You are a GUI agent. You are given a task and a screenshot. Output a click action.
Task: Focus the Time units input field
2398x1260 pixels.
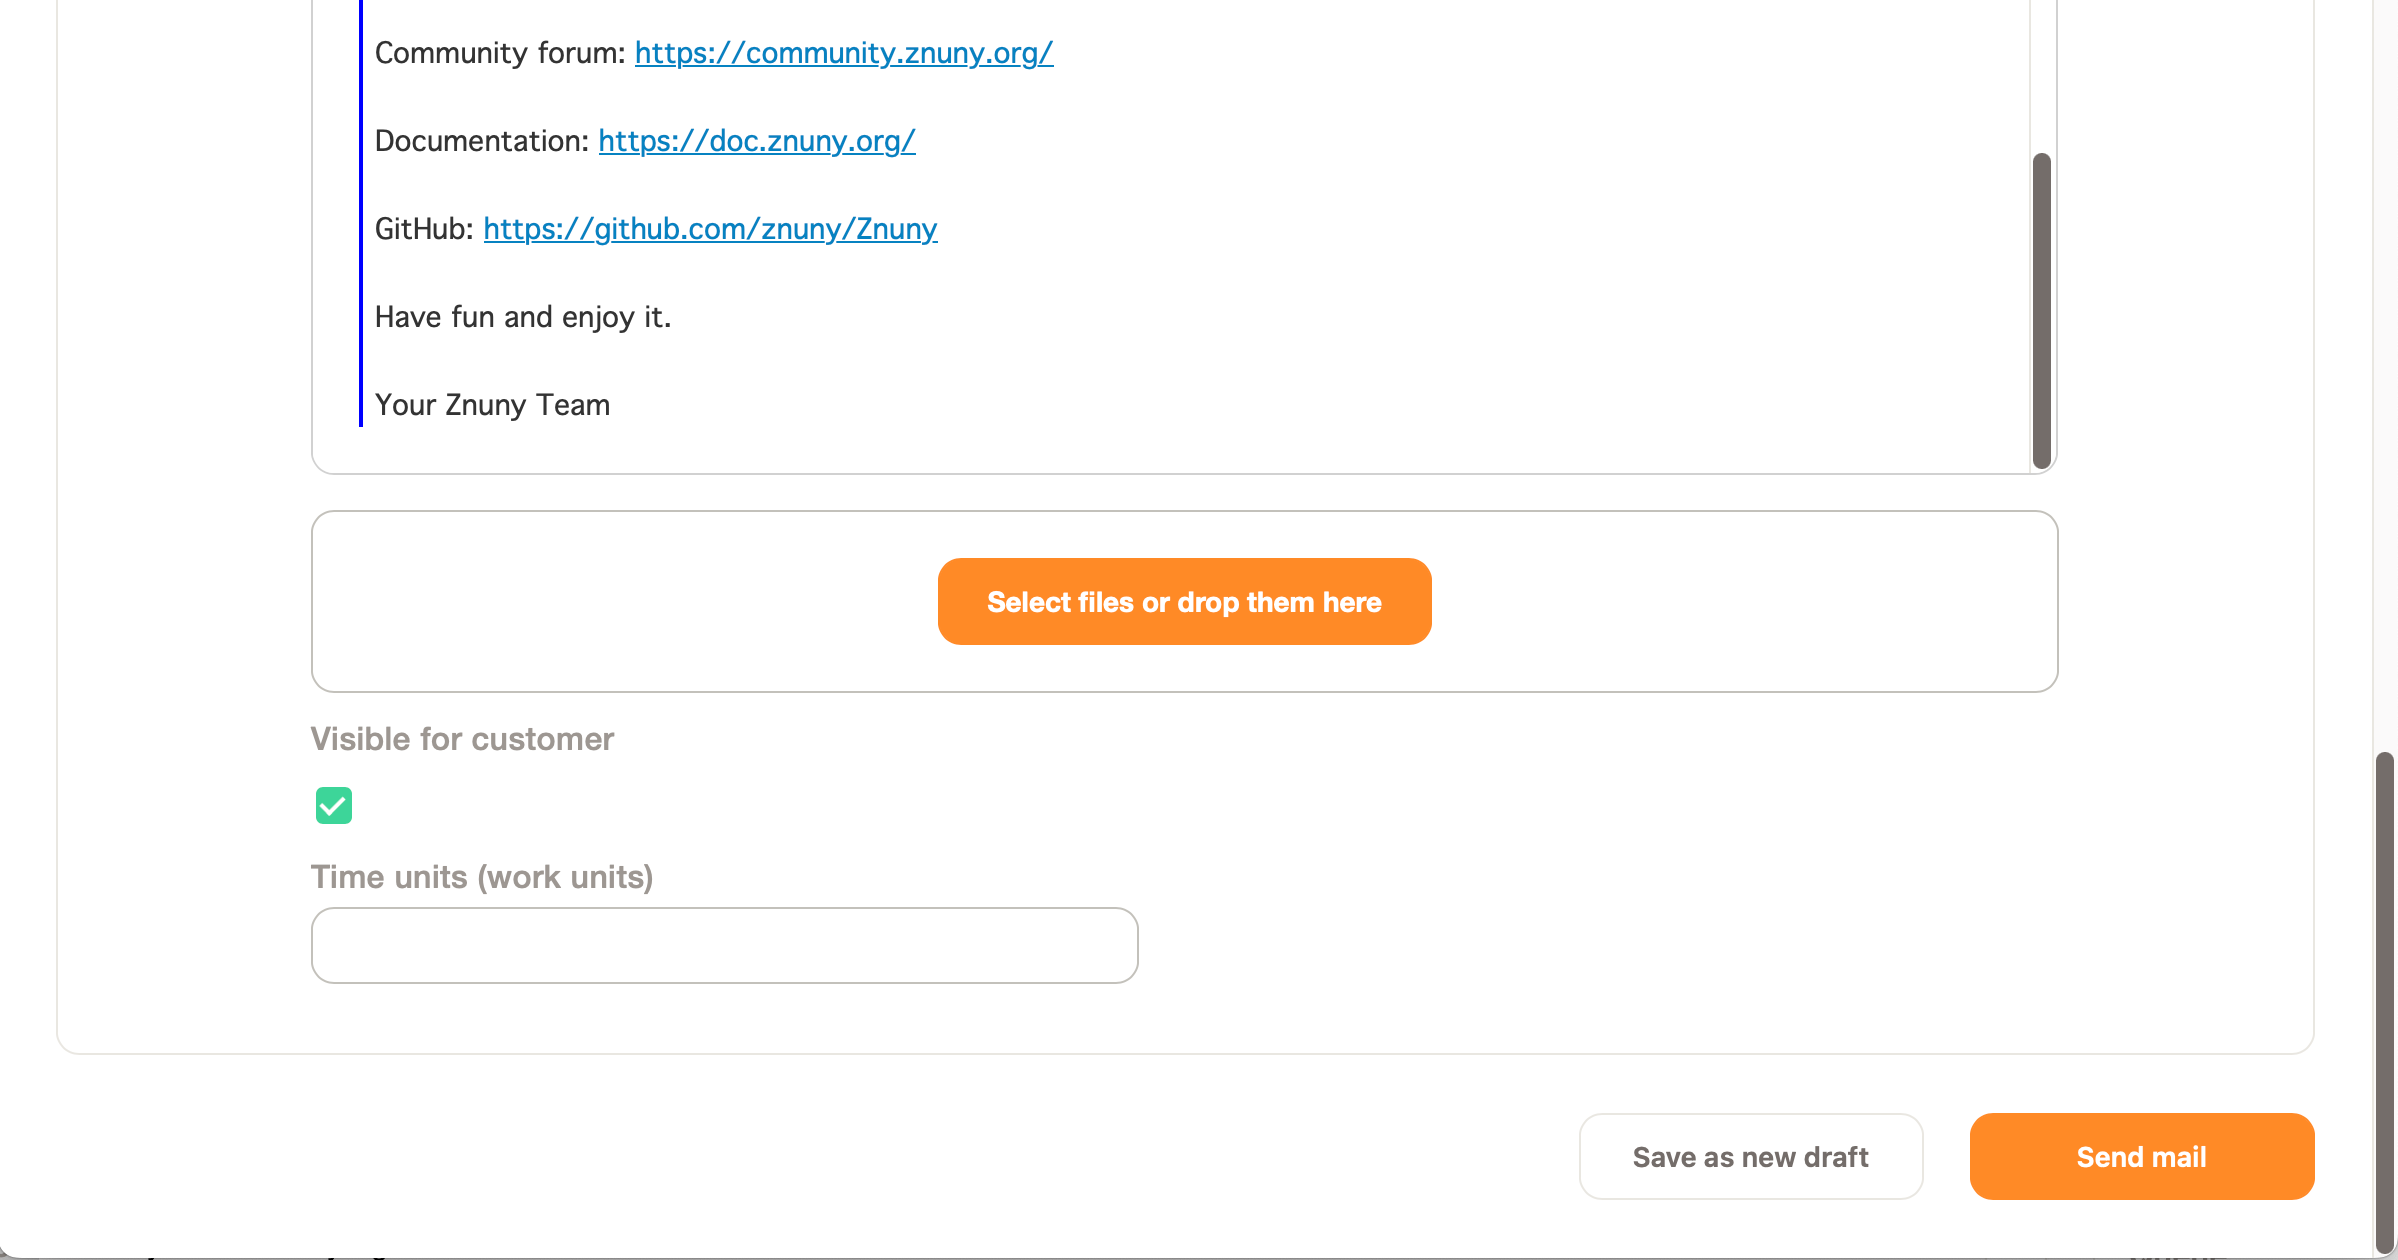724,945
